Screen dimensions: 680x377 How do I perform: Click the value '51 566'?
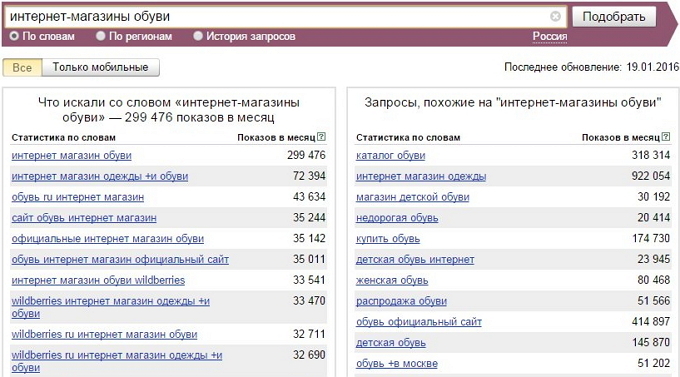coord(654,301)
